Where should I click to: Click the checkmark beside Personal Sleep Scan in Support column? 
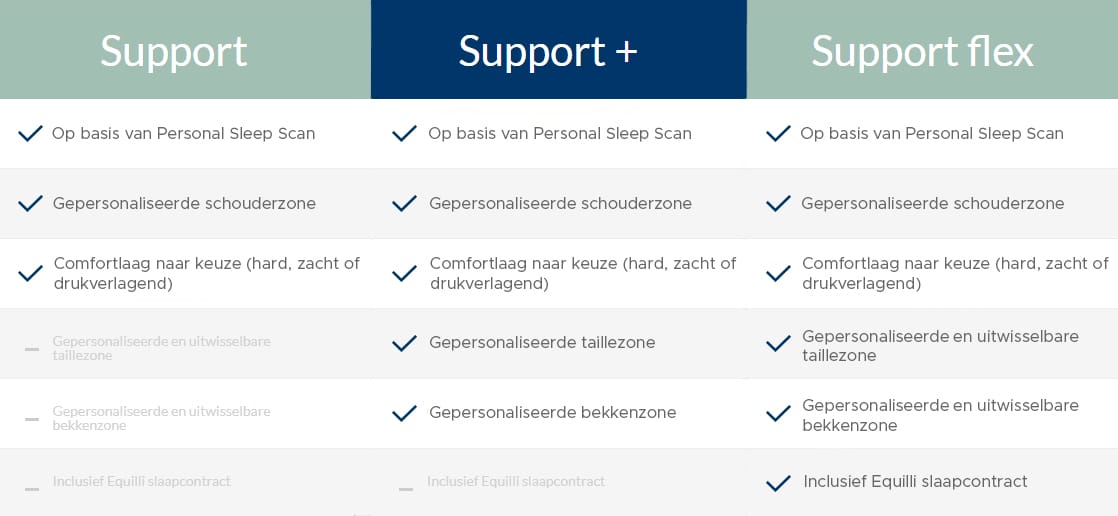click(x=30, y=134)
